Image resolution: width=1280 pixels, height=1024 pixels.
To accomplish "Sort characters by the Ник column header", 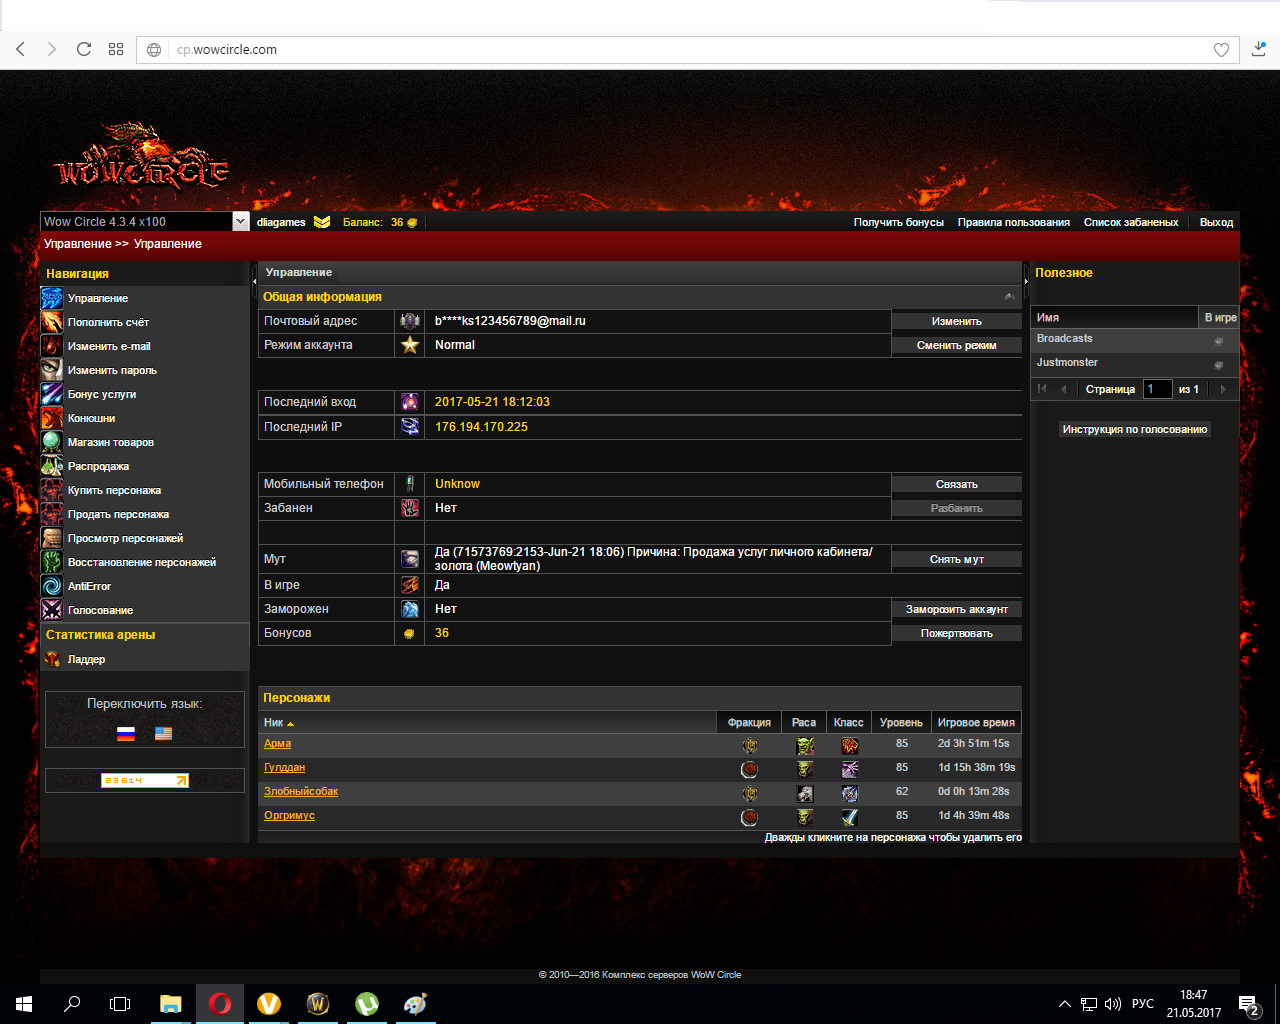I will [x=274, y=722].
